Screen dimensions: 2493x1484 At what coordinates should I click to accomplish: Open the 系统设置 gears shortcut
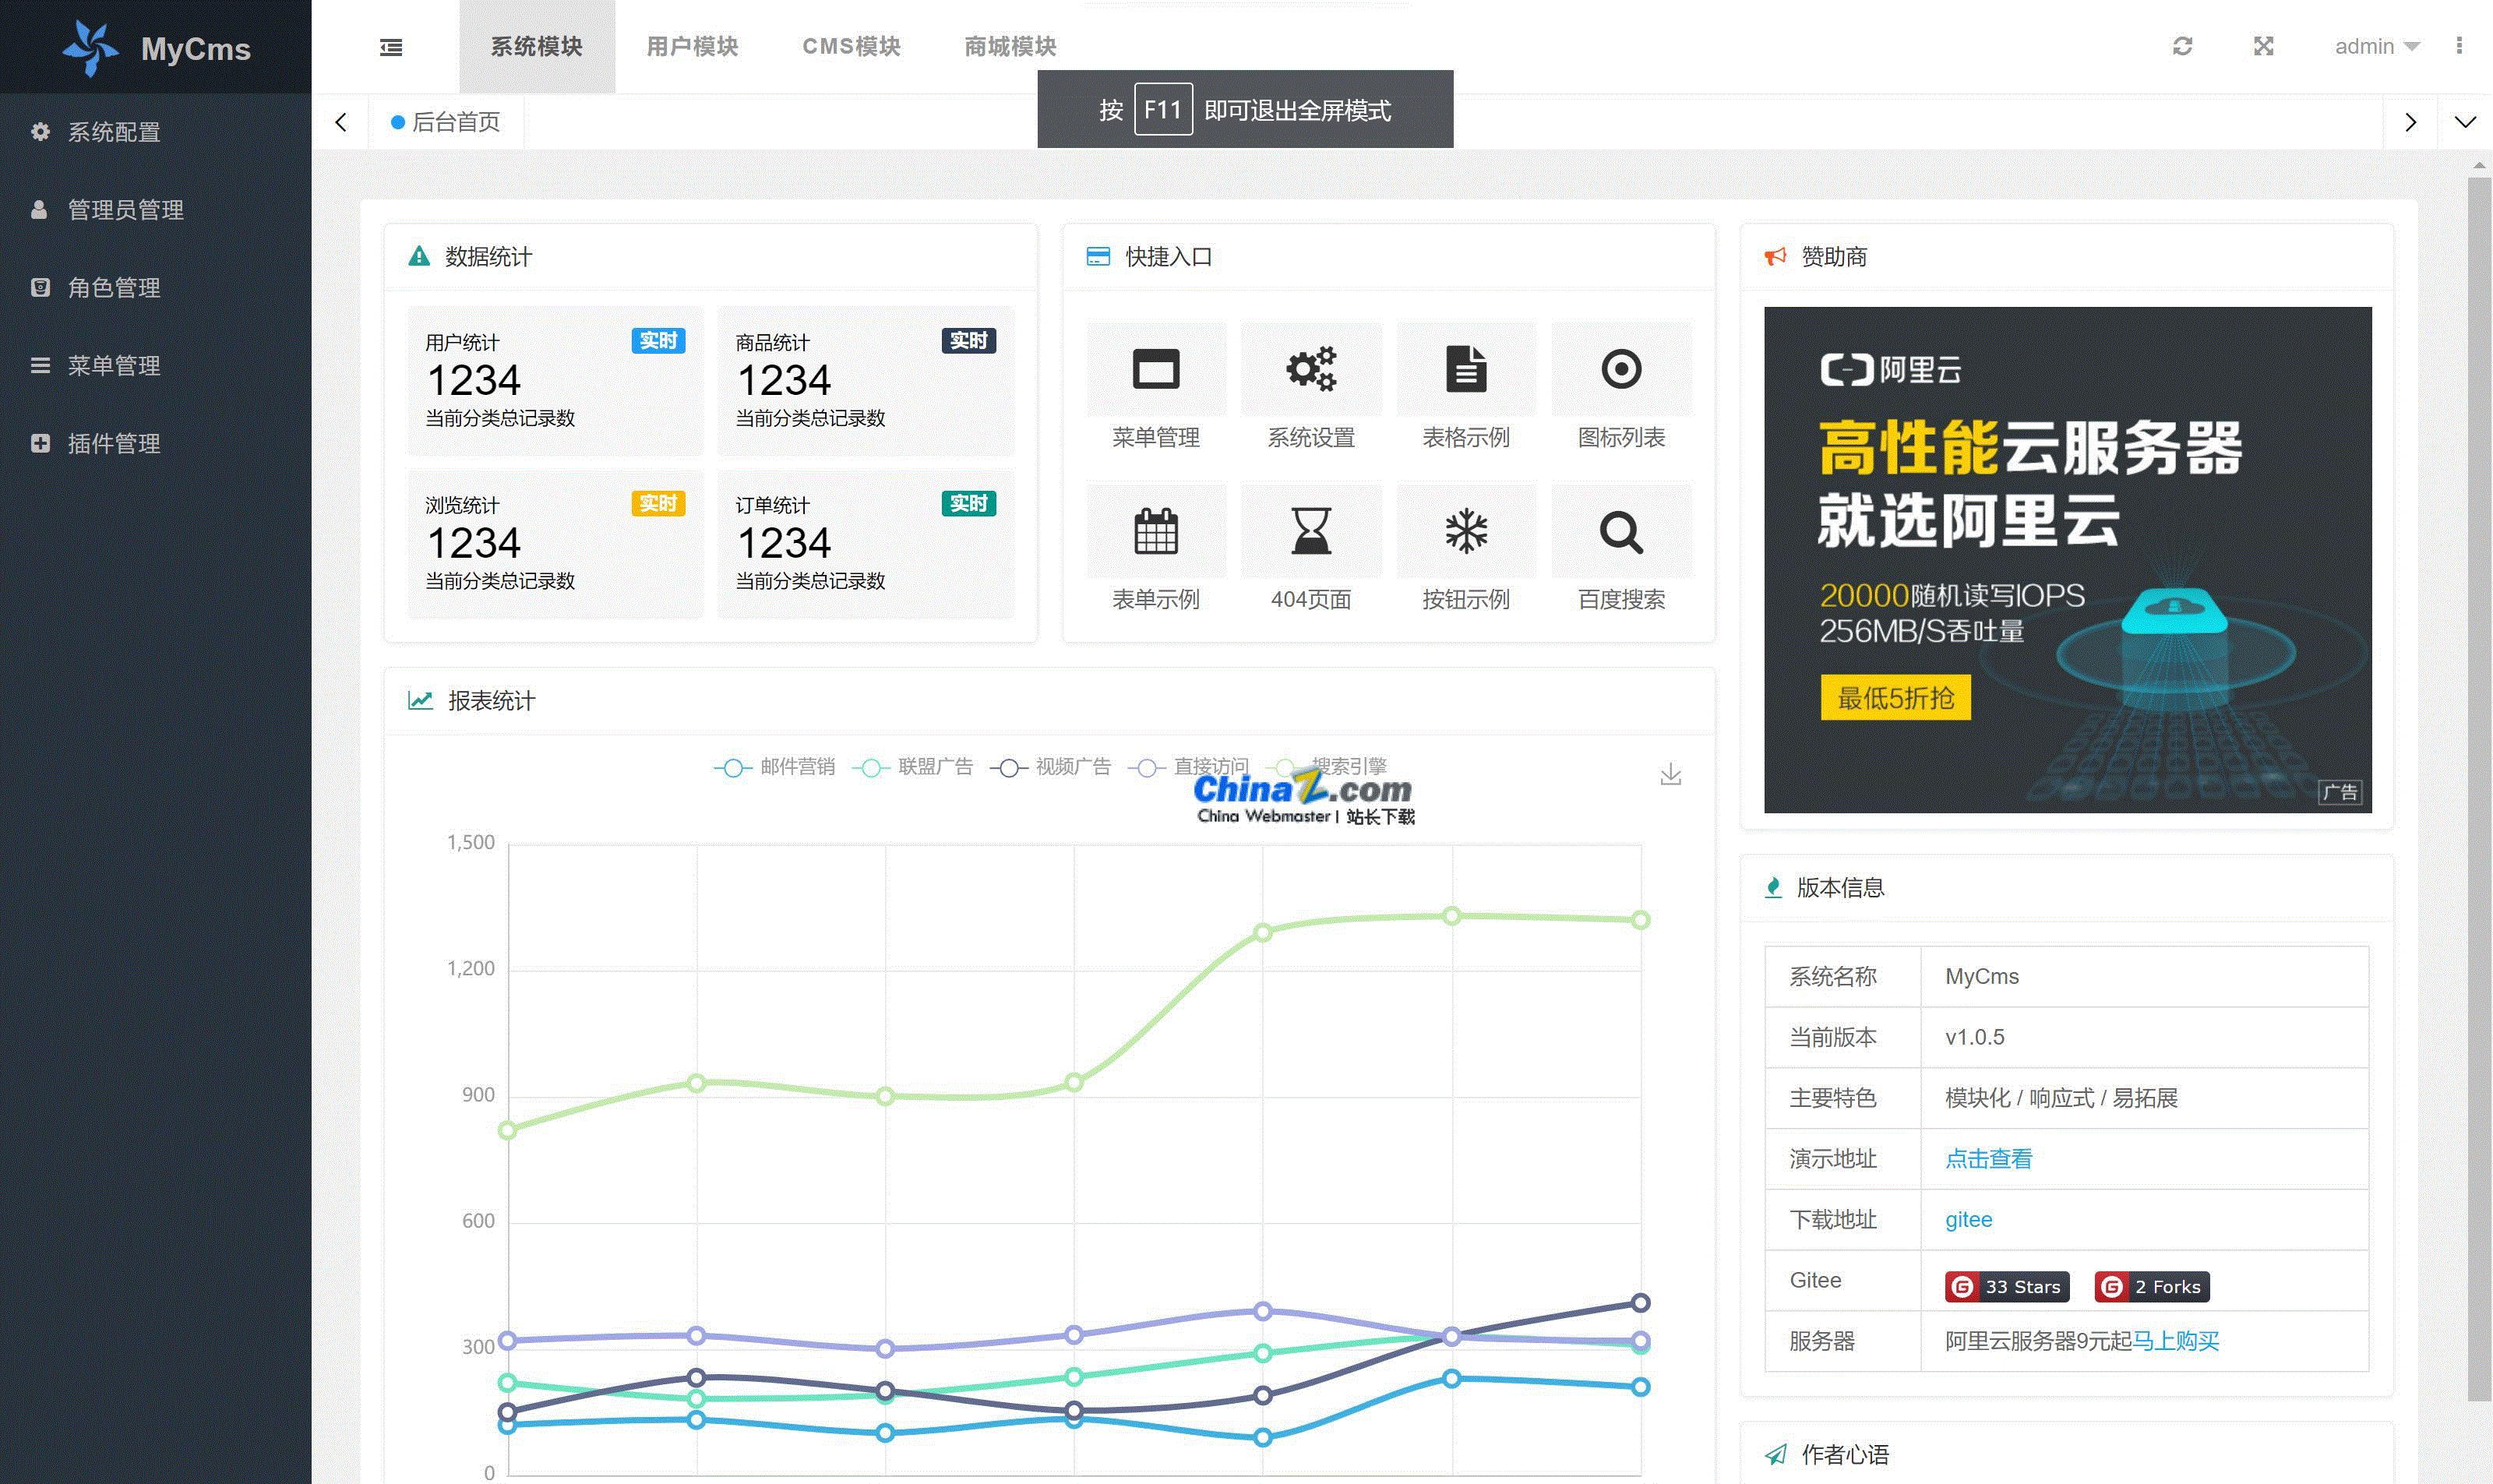1310,369
